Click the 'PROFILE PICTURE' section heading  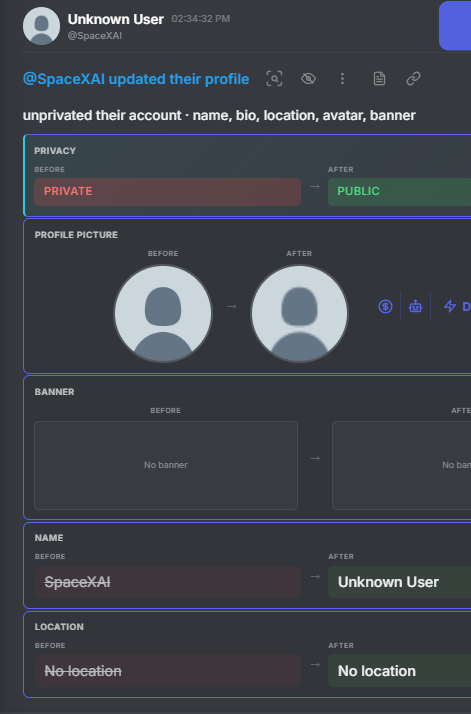coord(76,235)
